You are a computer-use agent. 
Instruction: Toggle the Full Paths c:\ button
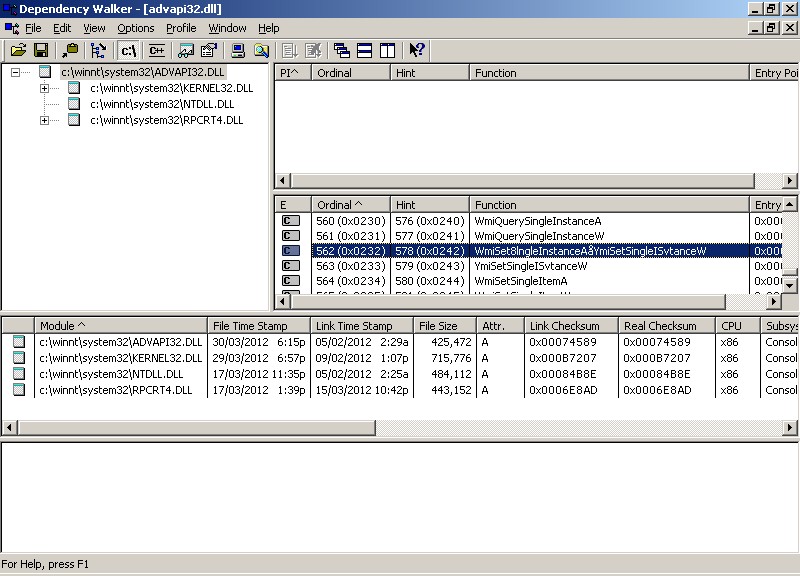pyautogui.click(x=129, y=50)
